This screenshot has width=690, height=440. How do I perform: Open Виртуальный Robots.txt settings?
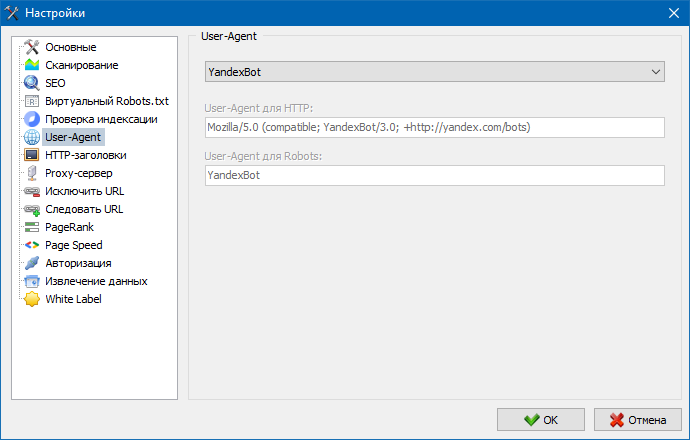[x=107, y=101]
